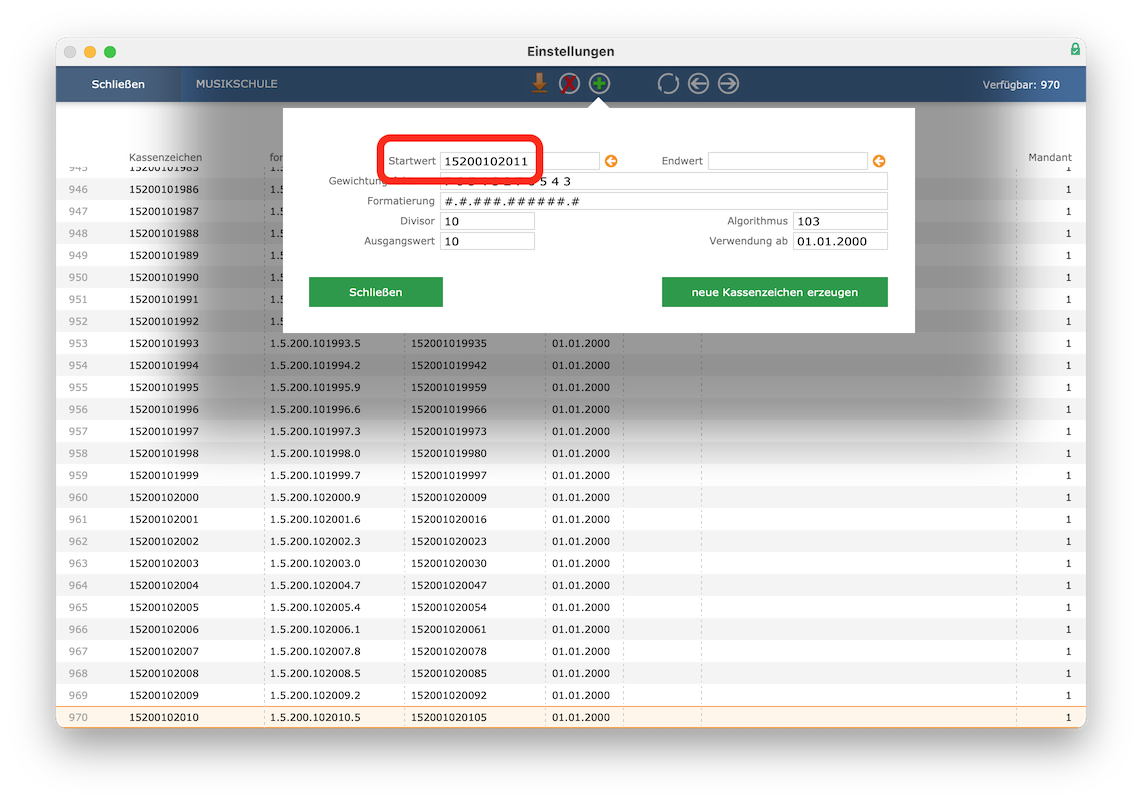
Task: Click date 01.01.2000 in row 970
Action: pos(580,718)
